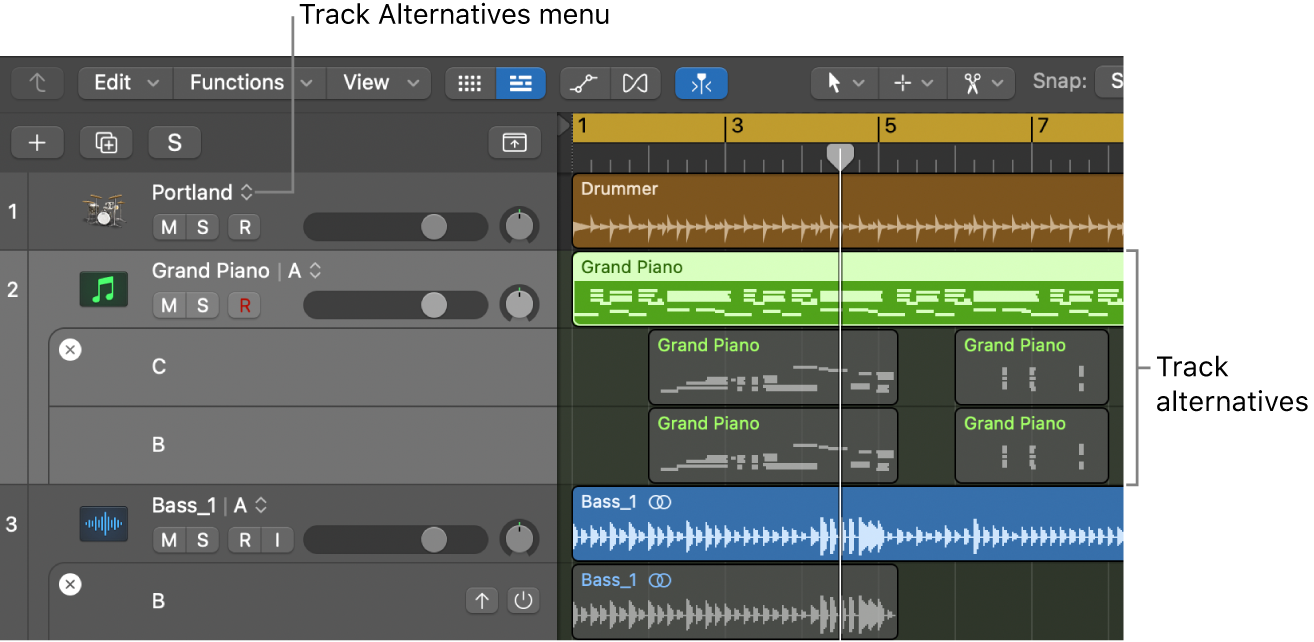Viewport: 1314px width, 642px height.
Task: Select track number 3 header
Action: [13, 524]
